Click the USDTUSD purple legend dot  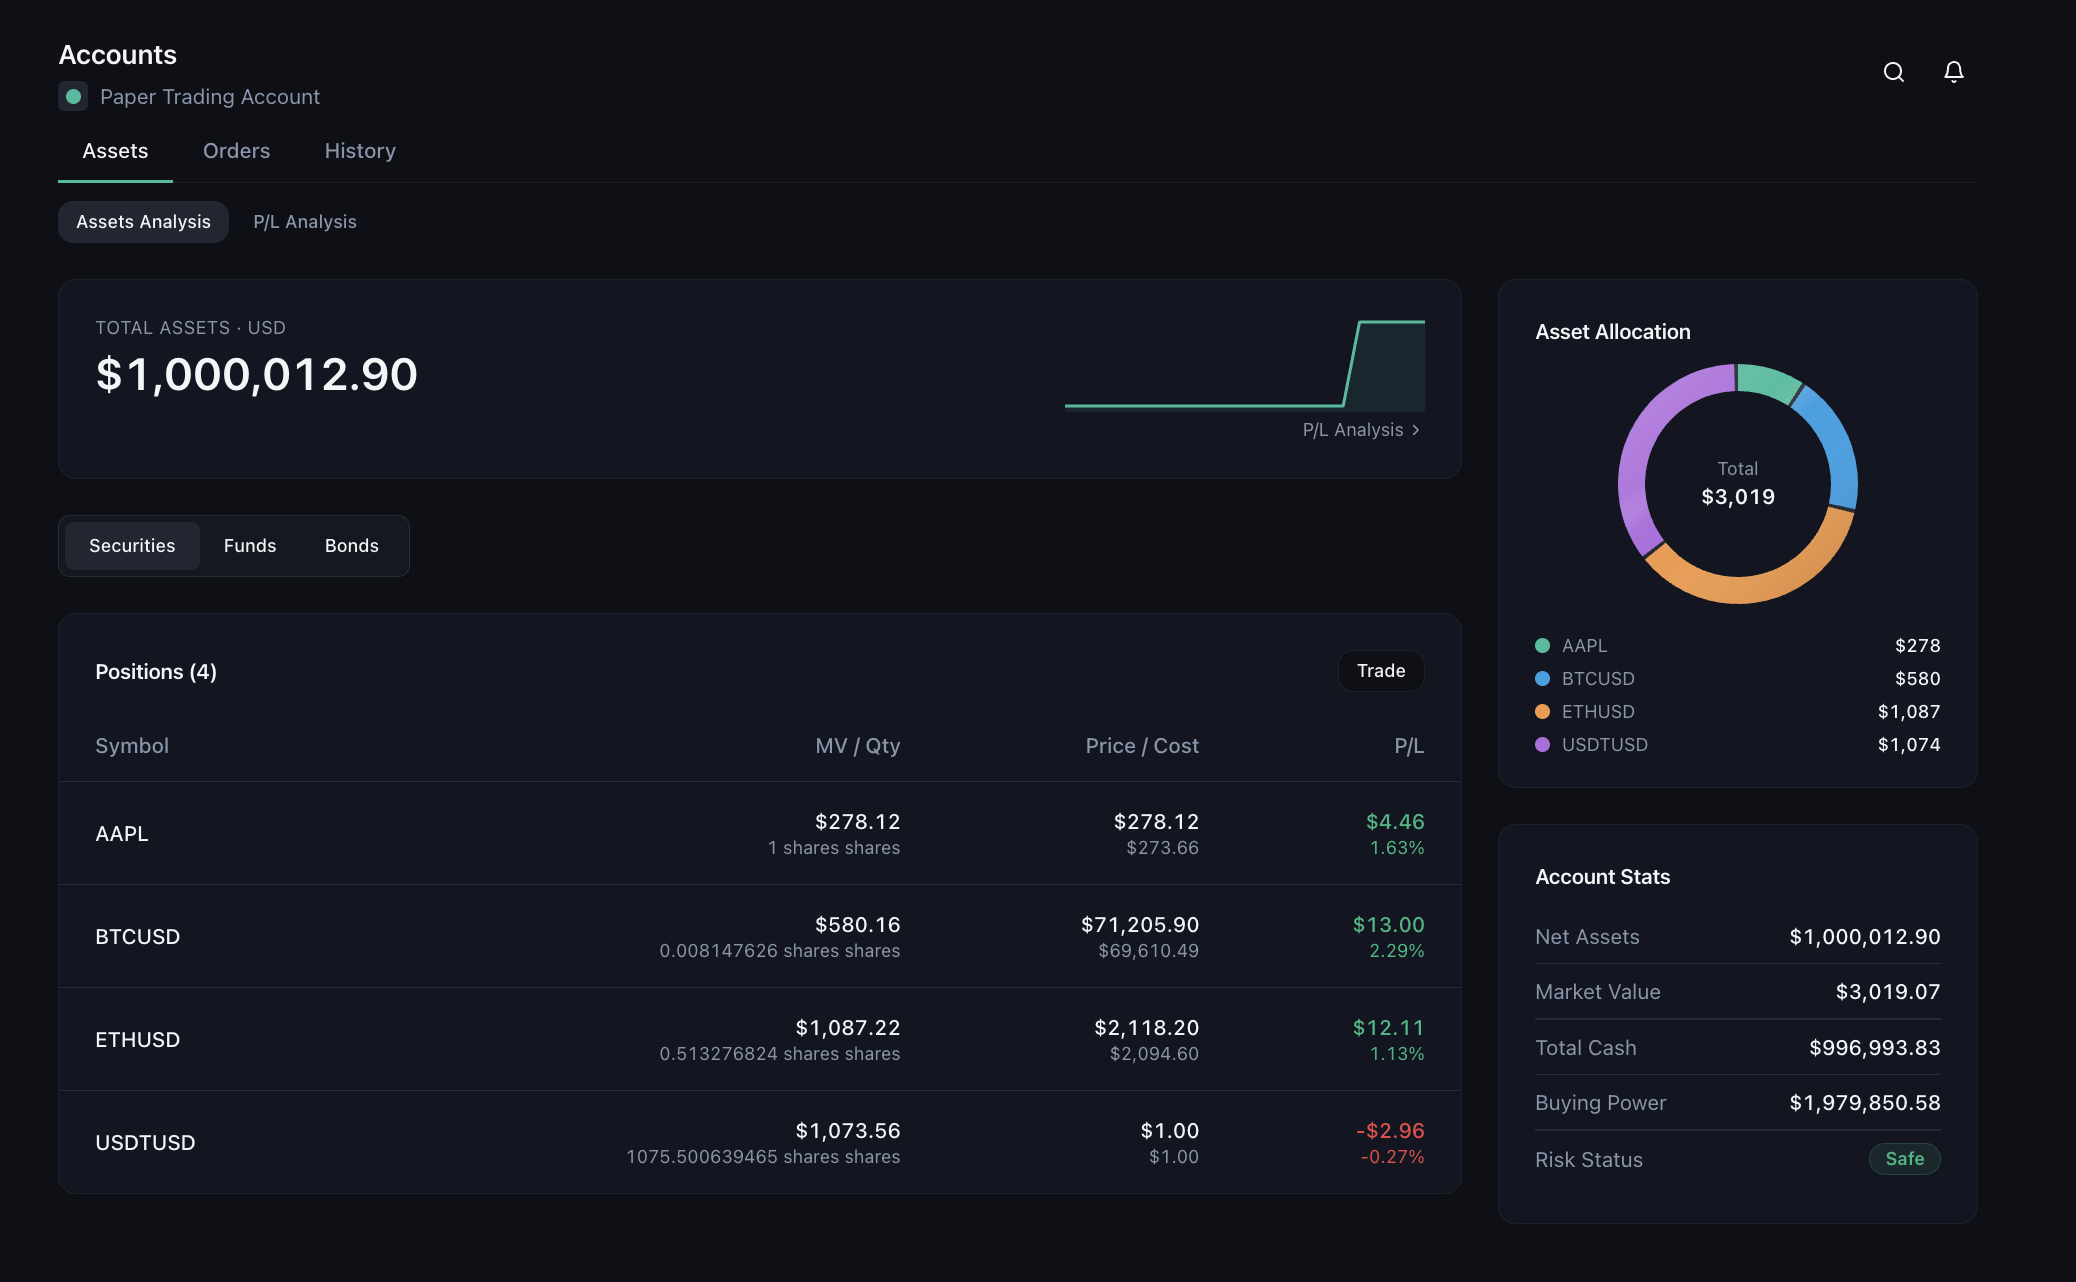tap(1542, 745)
